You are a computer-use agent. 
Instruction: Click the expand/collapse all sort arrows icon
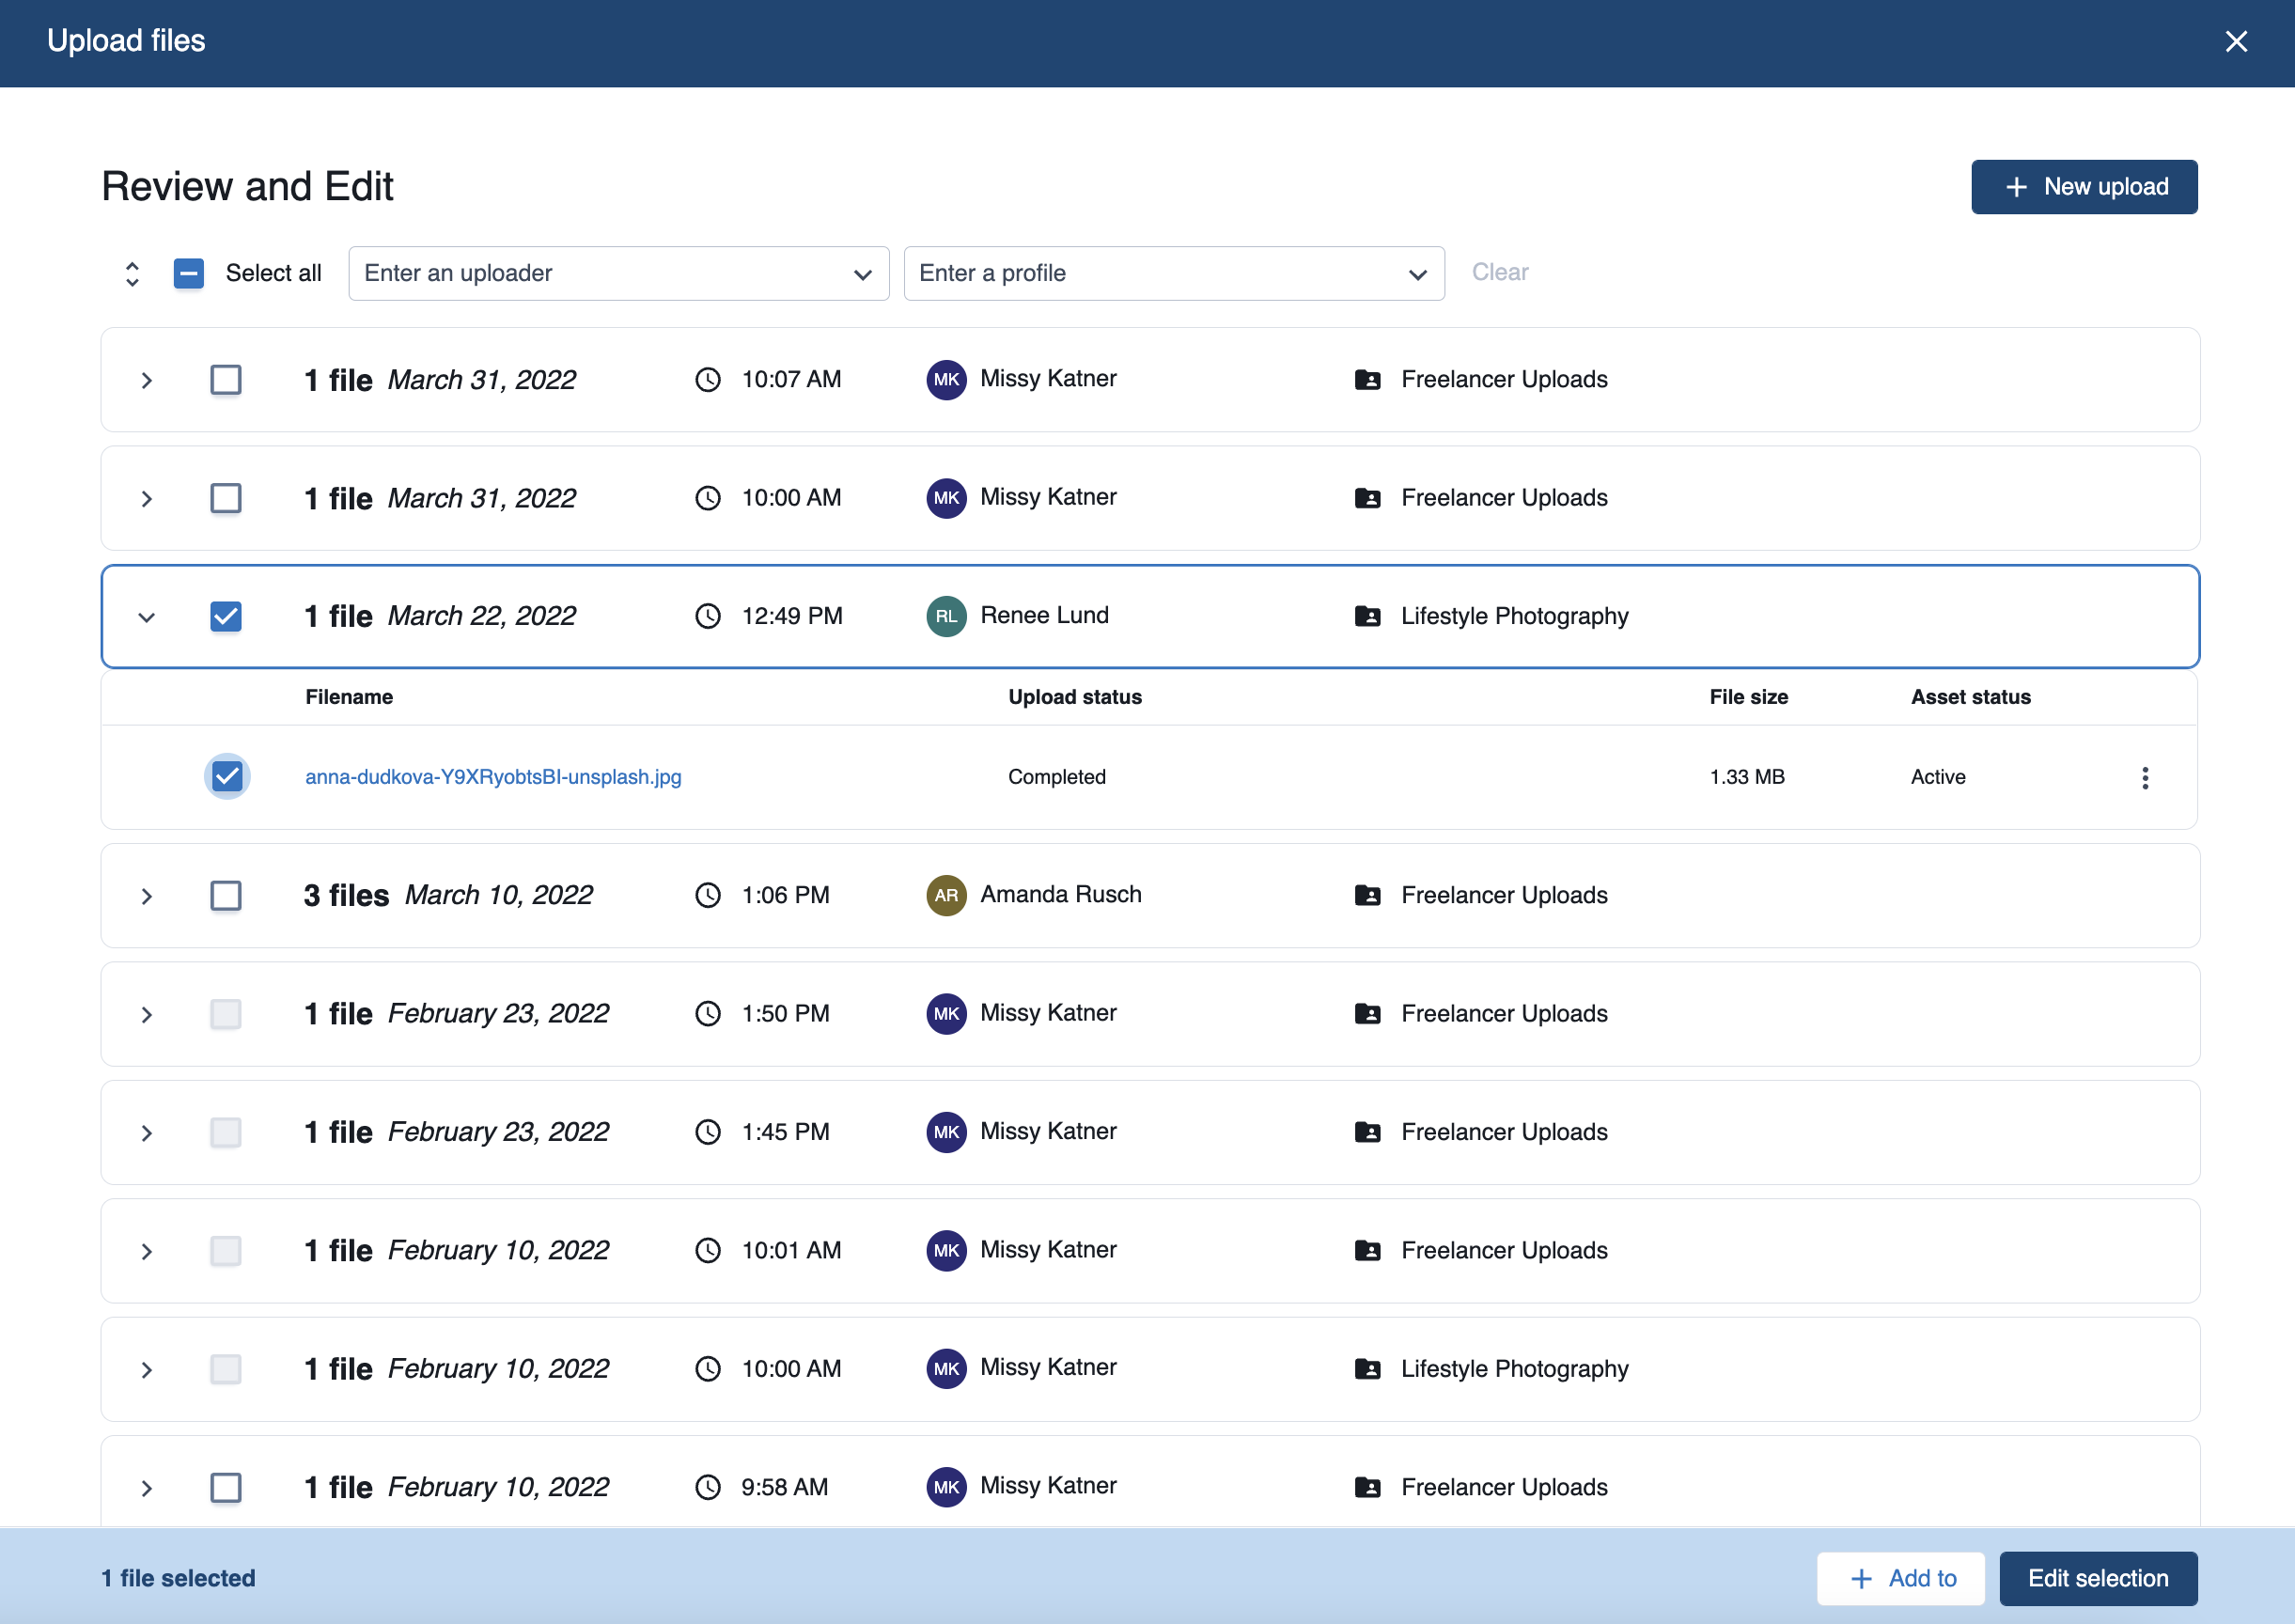coord(132,273)
